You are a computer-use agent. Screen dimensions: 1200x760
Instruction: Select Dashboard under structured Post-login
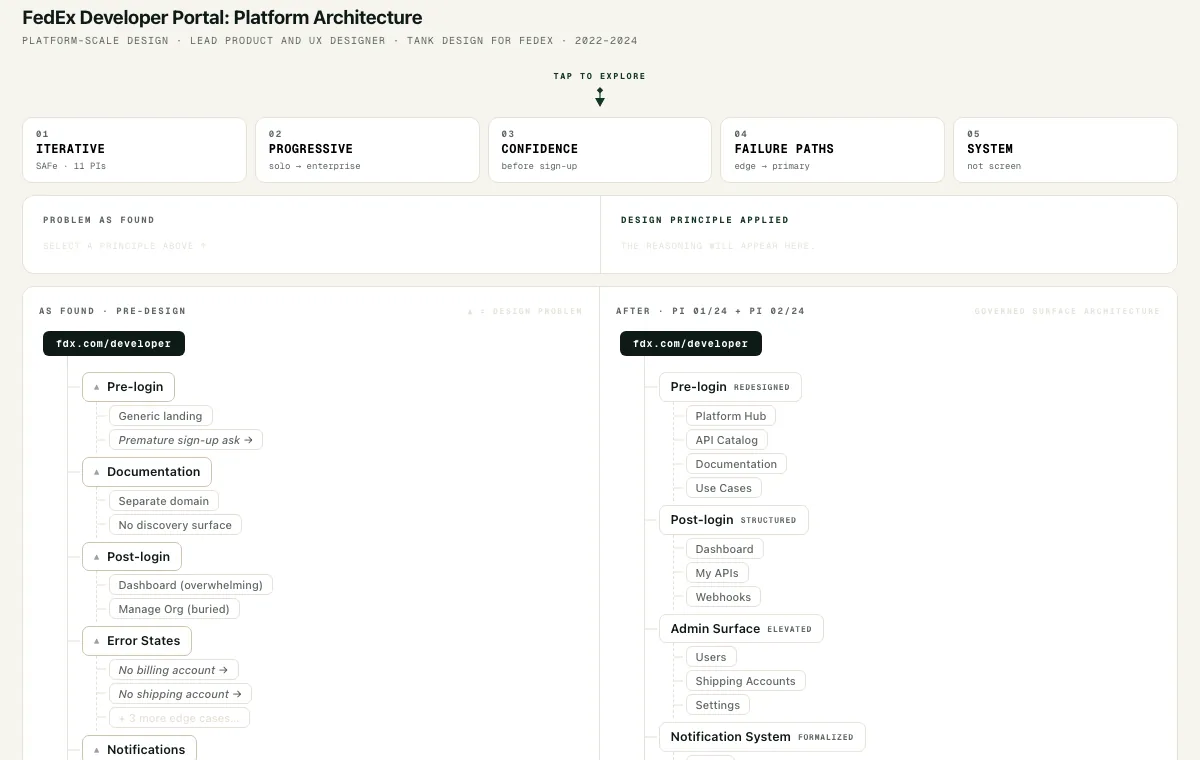pyautogui.click(x=725, y=549)
